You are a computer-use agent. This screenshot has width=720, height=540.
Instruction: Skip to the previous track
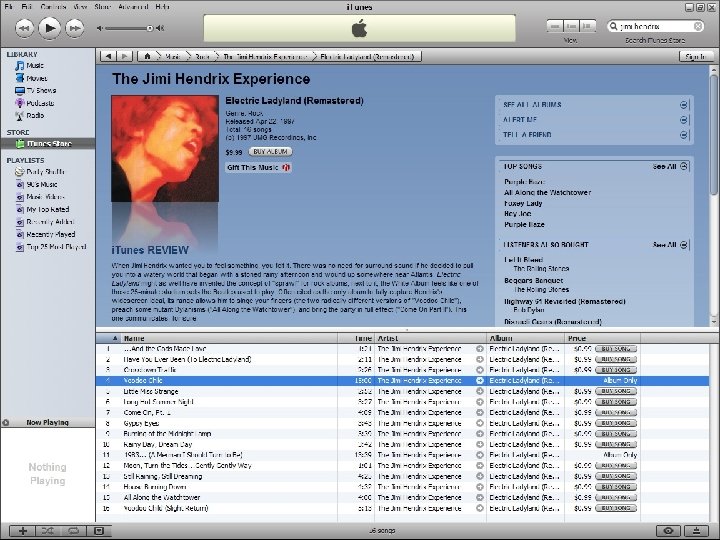[24, 28]
